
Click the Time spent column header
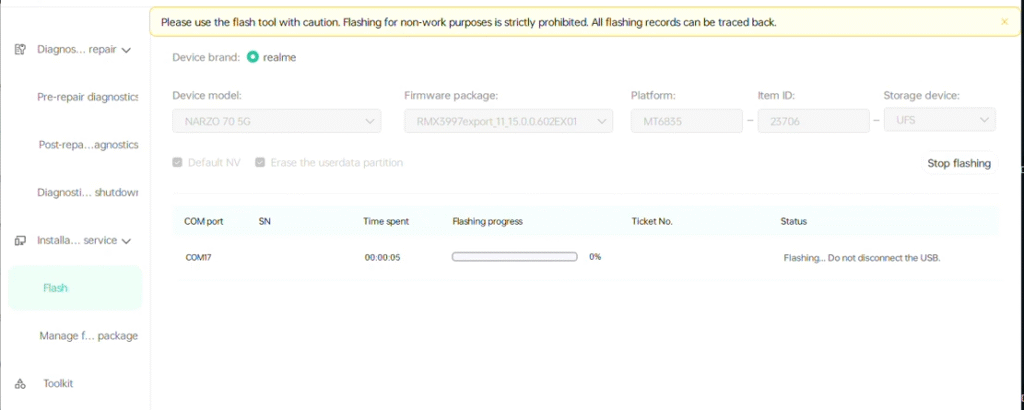coord(386,221)
